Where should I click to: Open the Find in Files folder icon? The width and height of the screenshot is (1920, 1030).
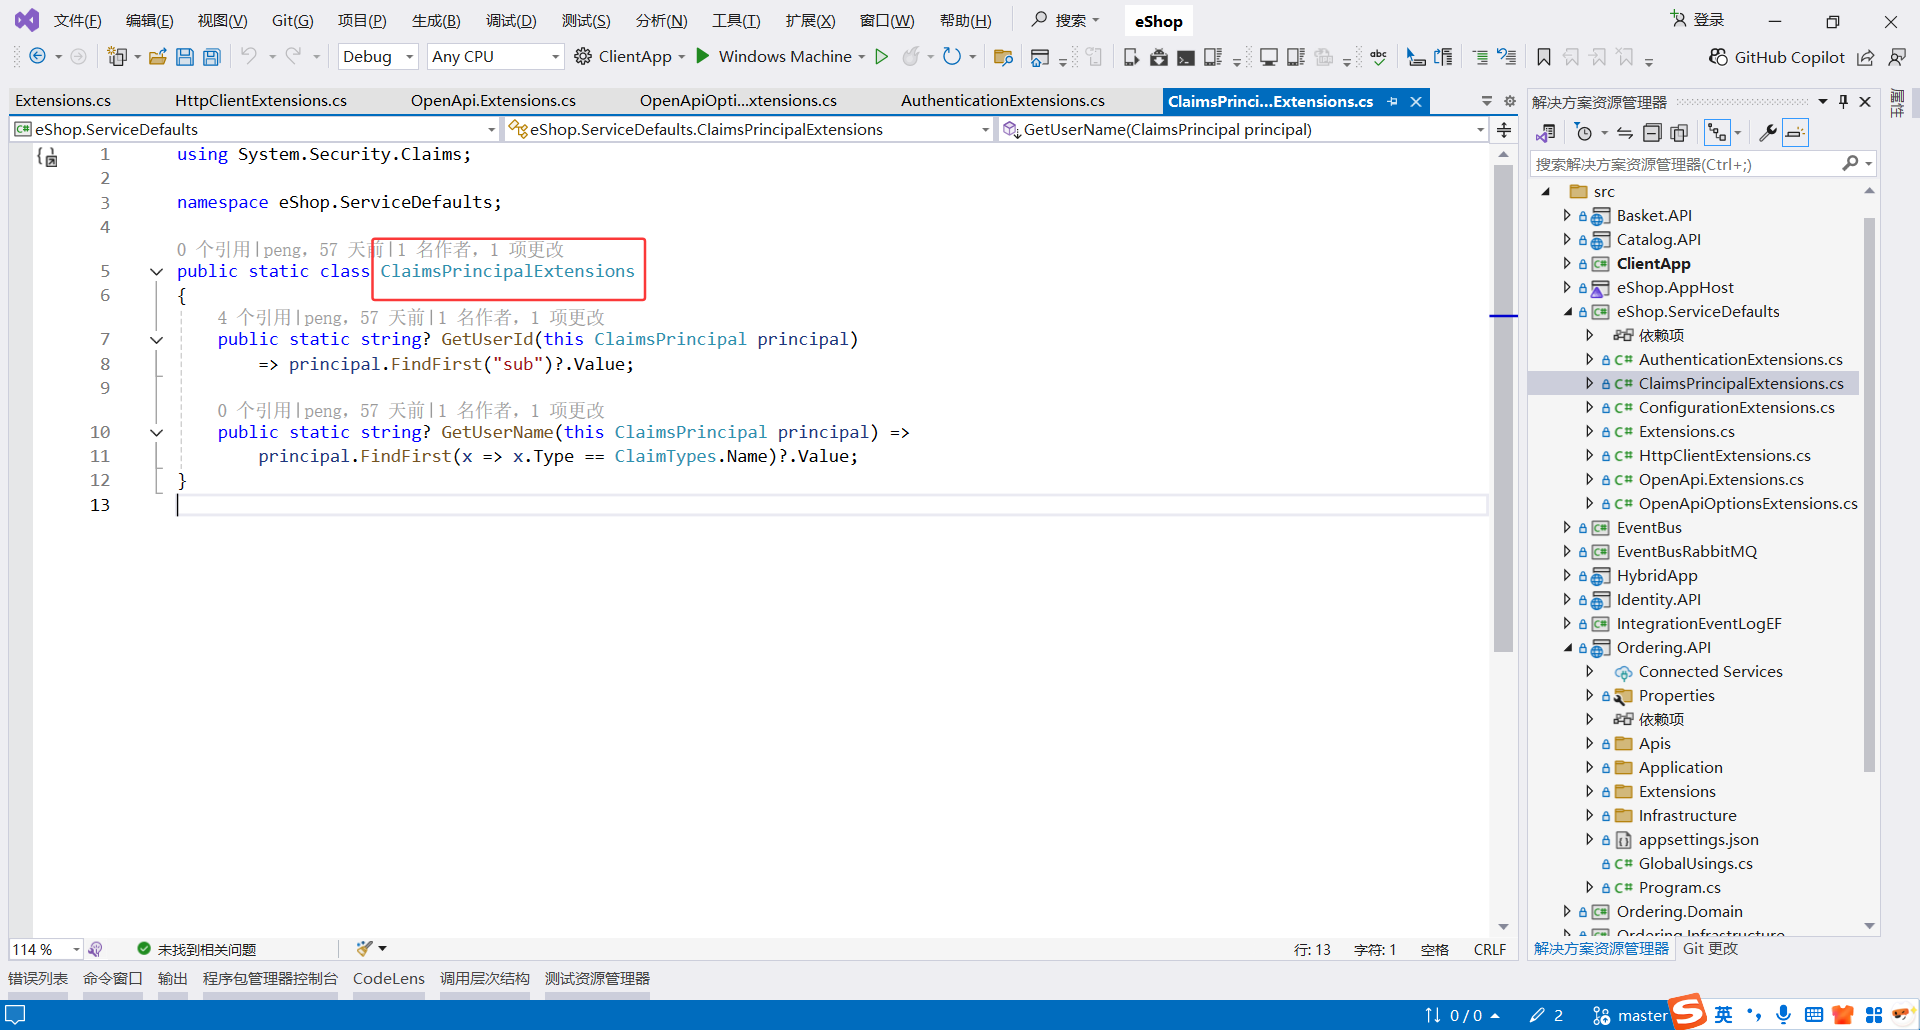1004,57
